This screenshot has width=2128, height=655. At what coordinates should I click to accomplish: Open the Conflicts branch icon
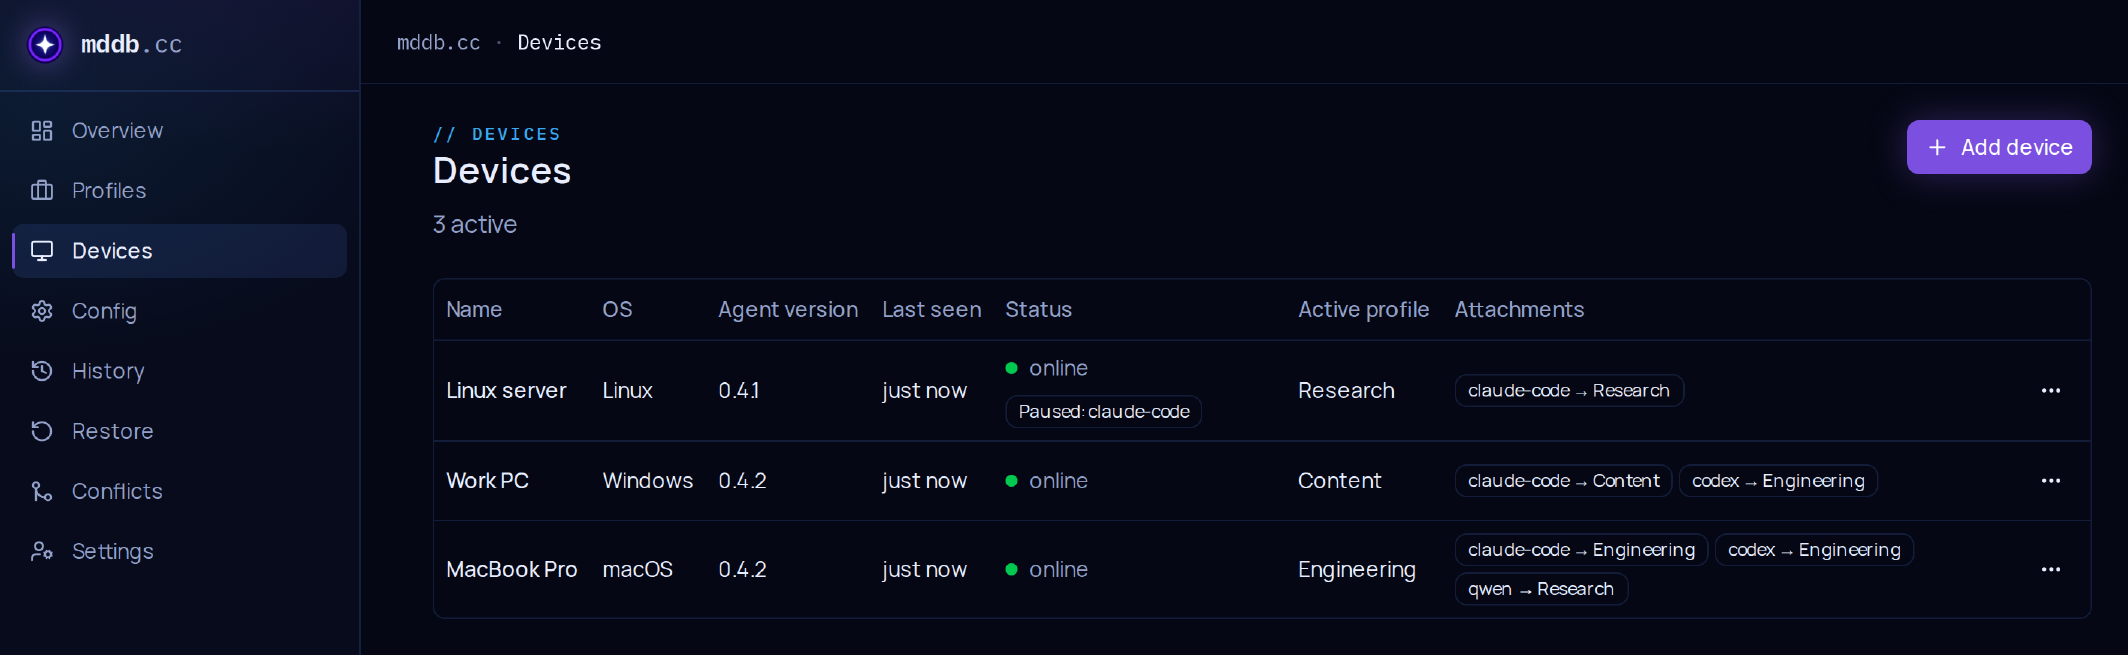42,491
